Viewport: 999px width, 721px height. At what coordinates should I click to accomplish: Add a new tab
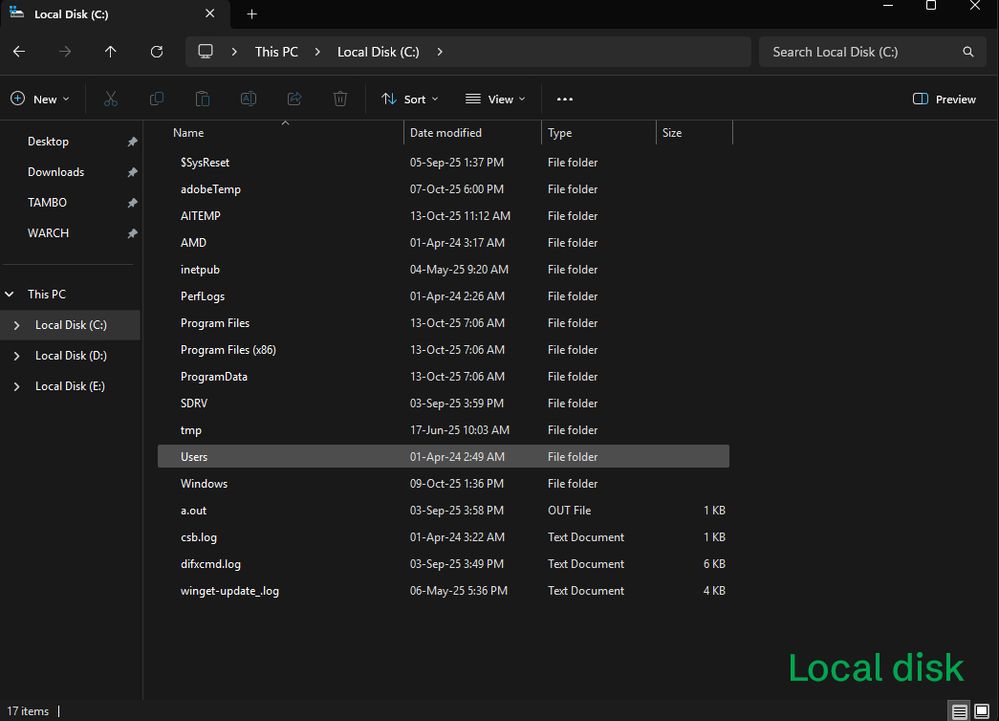[x=252, y=14]
